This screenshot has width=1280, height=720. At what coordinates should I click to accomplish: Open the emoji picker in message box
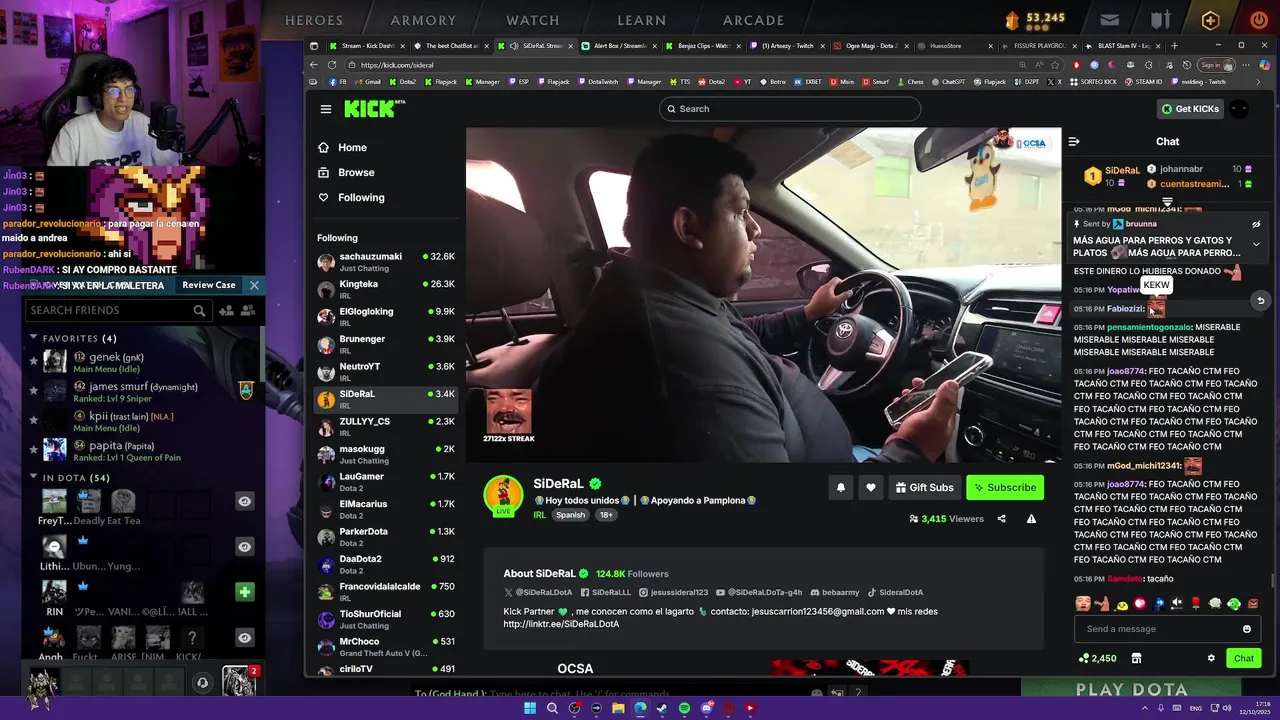pos(1246,629)
